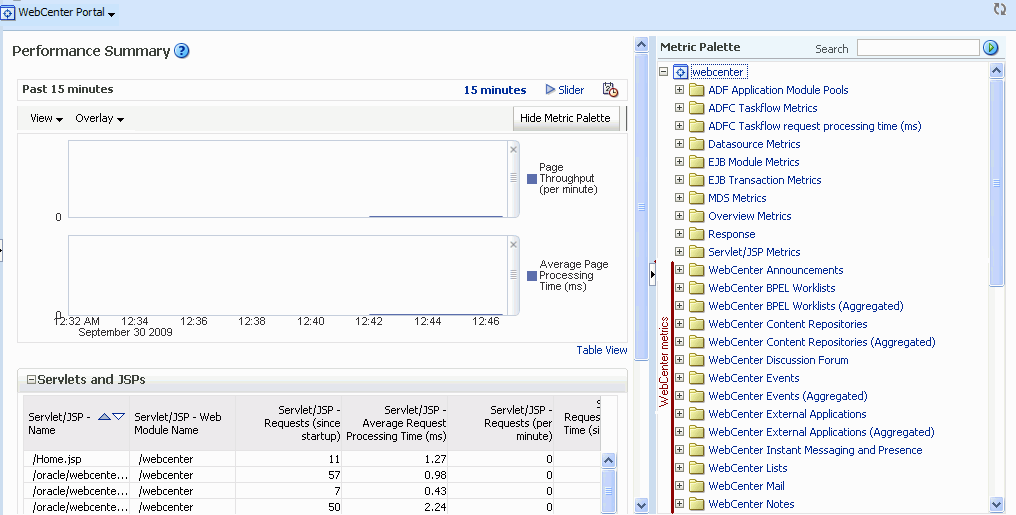Expand EJB Module Metrics folder
This screenshot has height=515, width=1016.
[x=679, y=162]
